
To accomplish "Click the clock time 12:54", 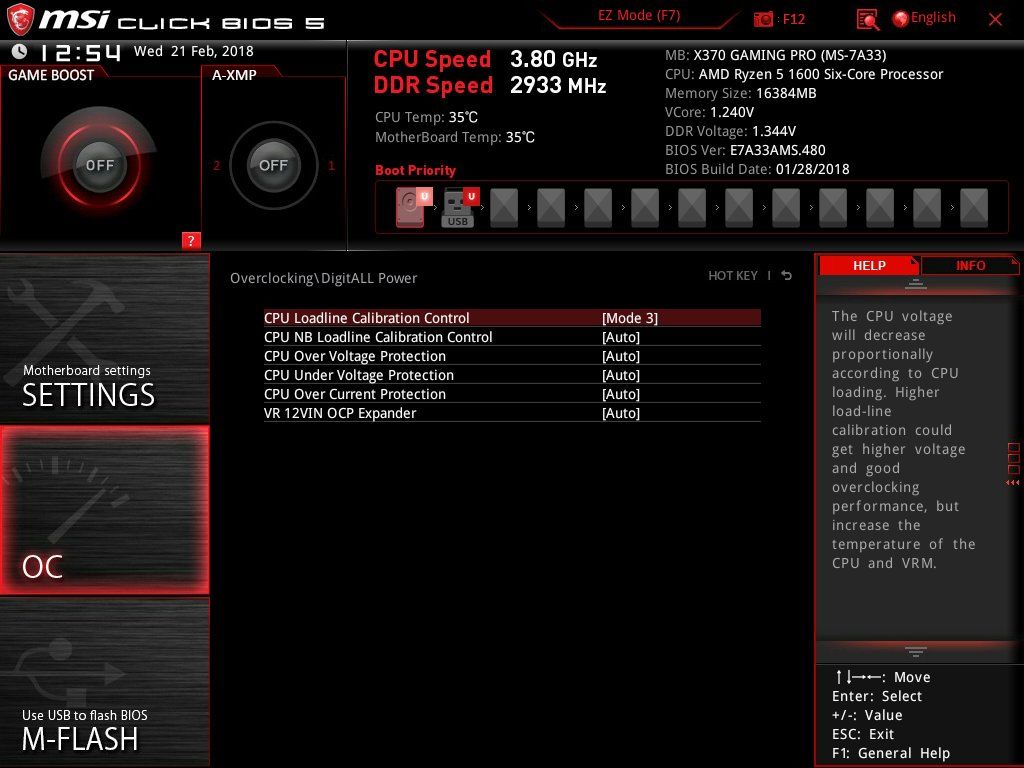I will coord(80,52).
